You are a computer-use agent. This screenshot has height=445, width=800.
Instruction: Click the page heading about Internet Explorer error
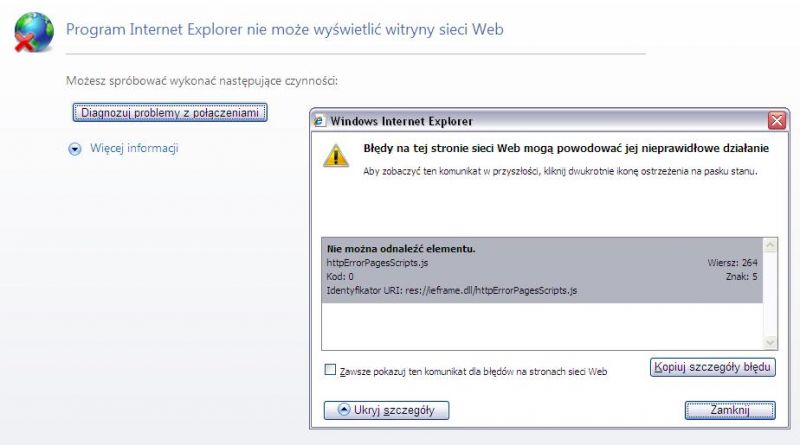285,30
